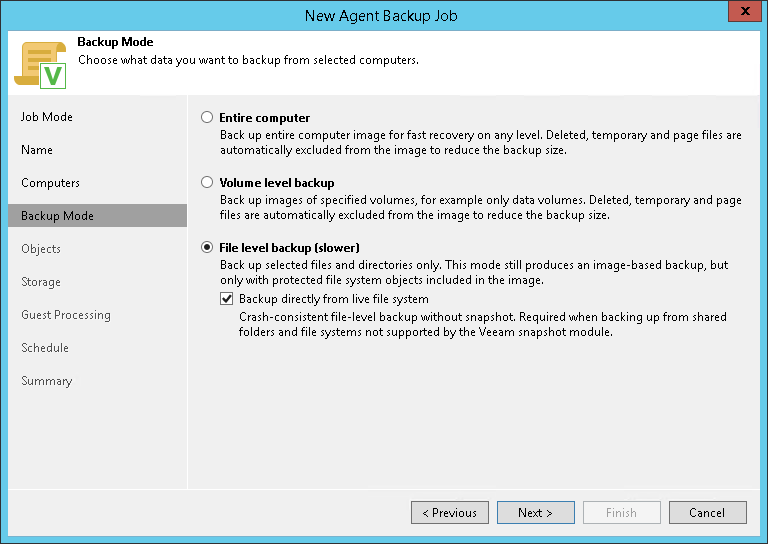Go to the Job Mode step

47,117
